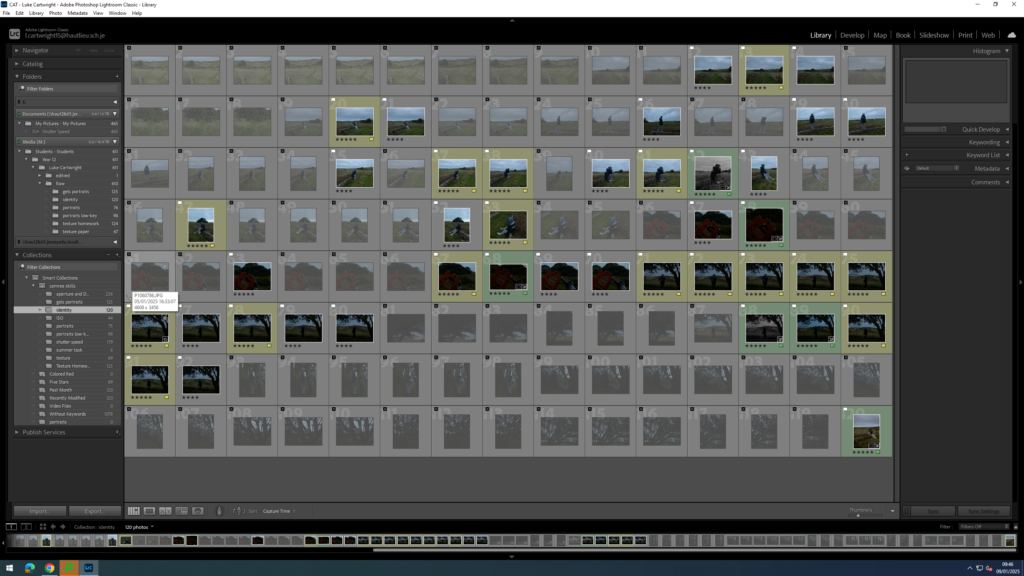Toggle the filmstrip with the bottom edge arrow
This screenshot has width=1024, height=576.
point(512,557)
